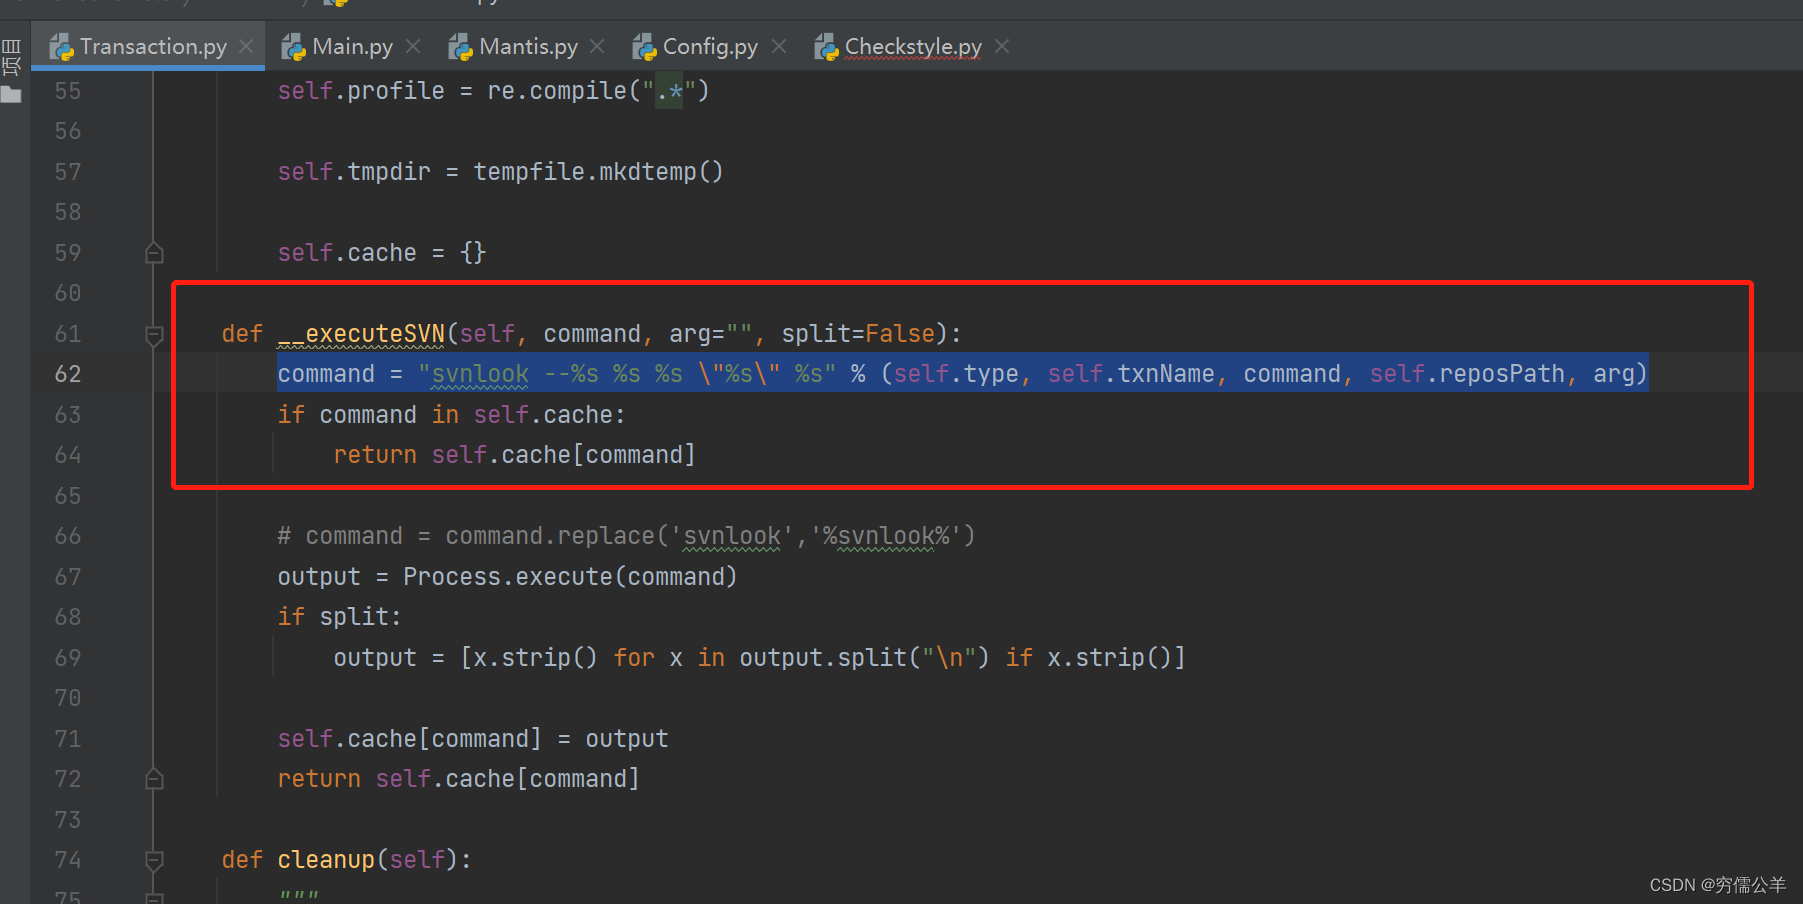The image size is (1803, 904).
Task: Click the fold end marker at line 72
Action: point(154,779)
